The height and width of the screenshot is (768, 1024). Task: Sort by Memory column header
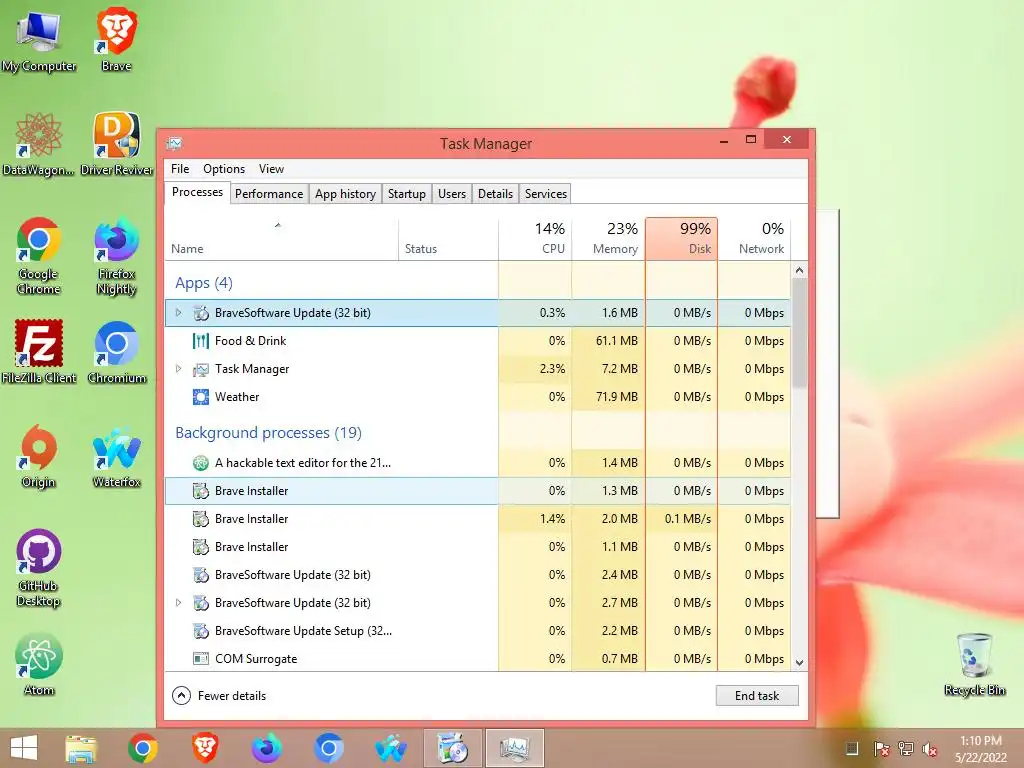tap(608, 239)
